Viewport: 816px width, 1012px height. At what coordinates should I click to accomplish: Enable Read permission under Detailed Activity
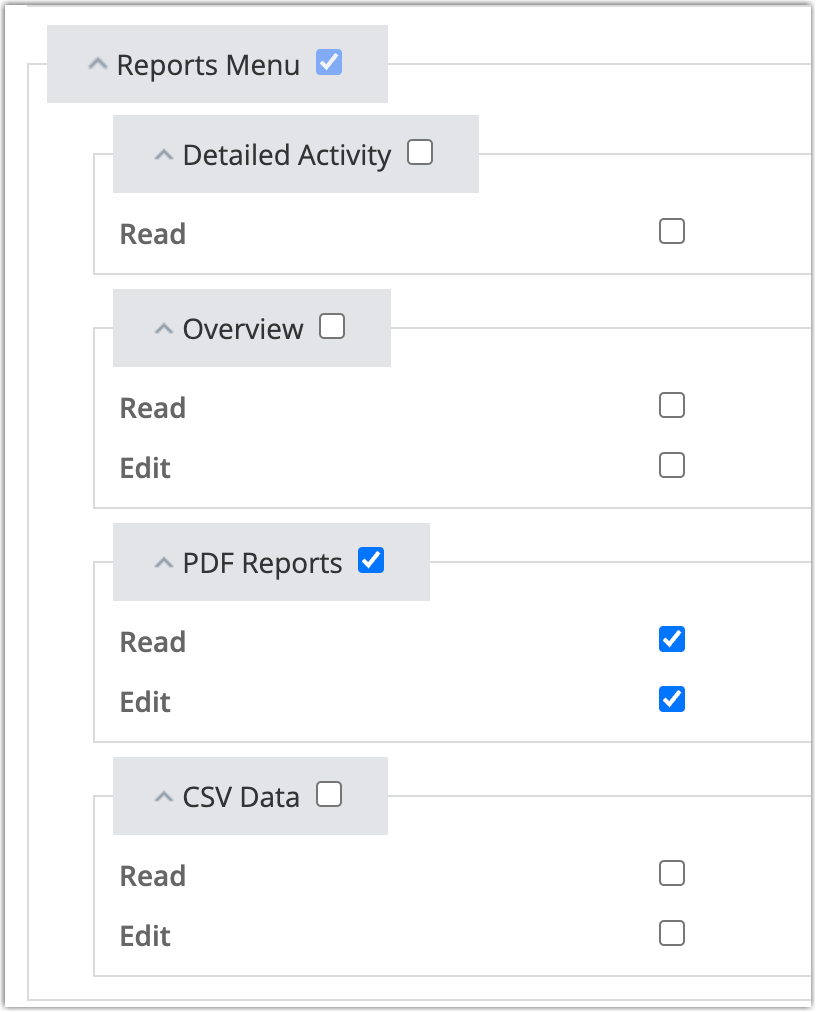click(x=671, y=231)
